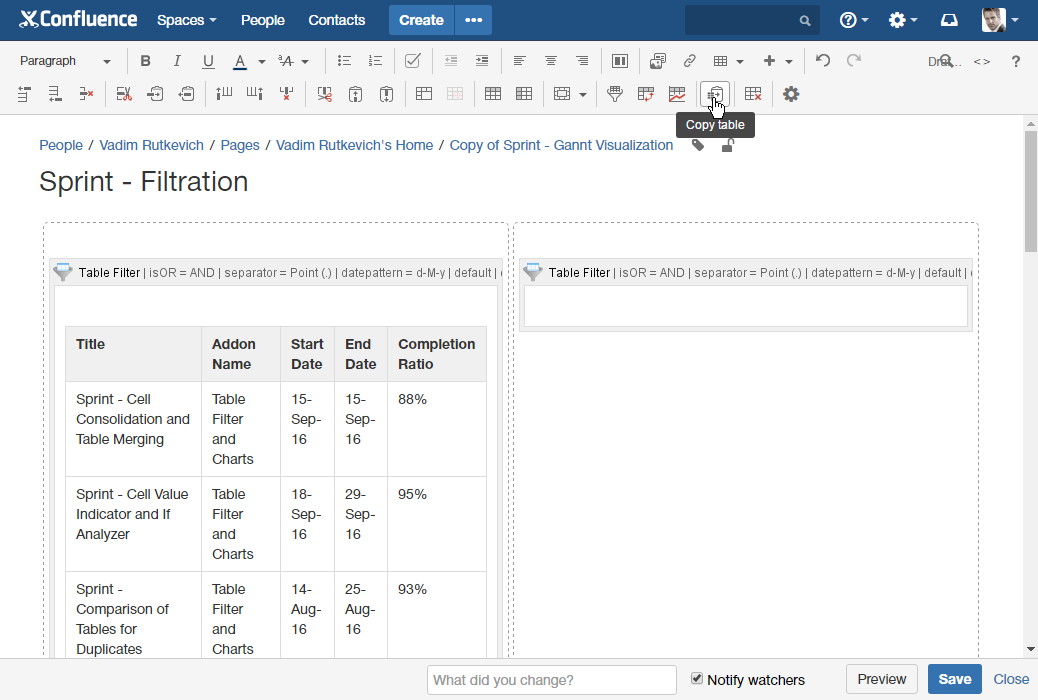Open the People breadcrumb link

(x=61, y=145)
